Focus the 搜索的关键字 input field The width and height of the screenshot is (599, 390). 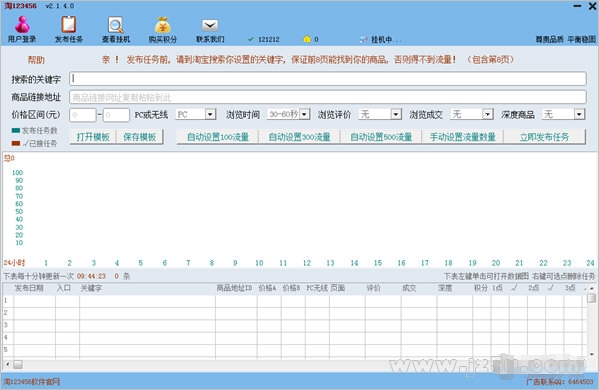328,79
